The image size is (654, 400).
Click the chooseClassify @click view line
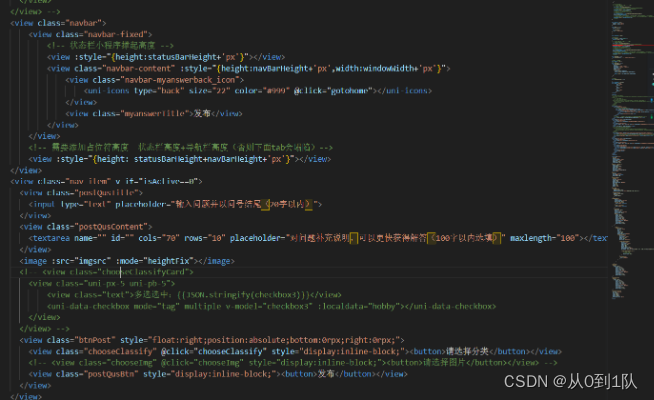click(x=295, y=351)
